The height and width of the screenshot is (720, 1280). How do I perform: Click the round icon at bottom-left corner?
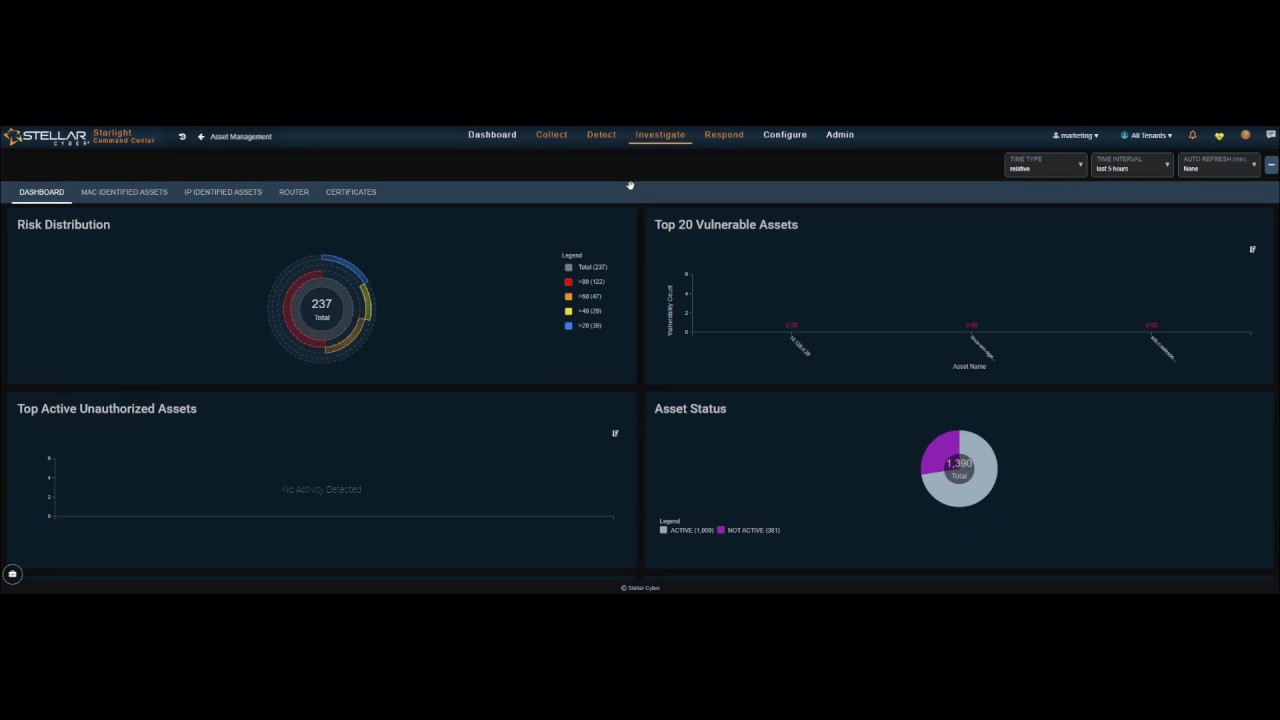(12, 574)
